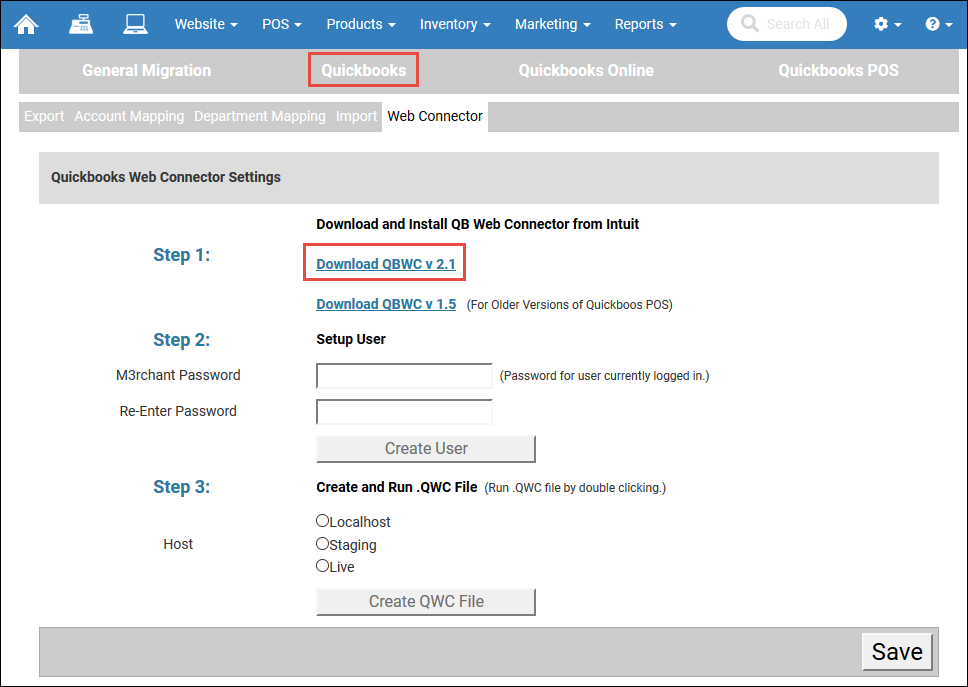
Task: Go to the Home icon
Action: point(27,24)
